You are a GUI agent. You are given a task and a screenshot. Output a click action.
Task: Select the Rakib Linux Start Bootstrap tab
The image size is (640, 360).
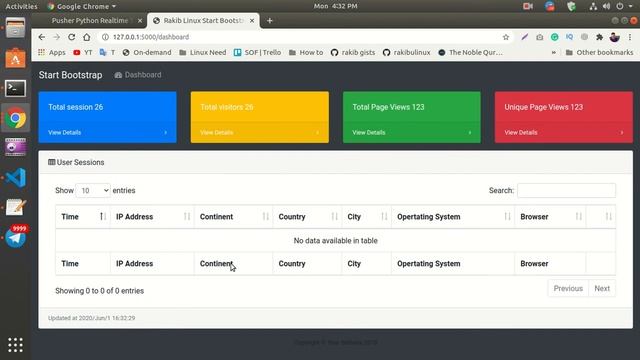click(203, 20)
